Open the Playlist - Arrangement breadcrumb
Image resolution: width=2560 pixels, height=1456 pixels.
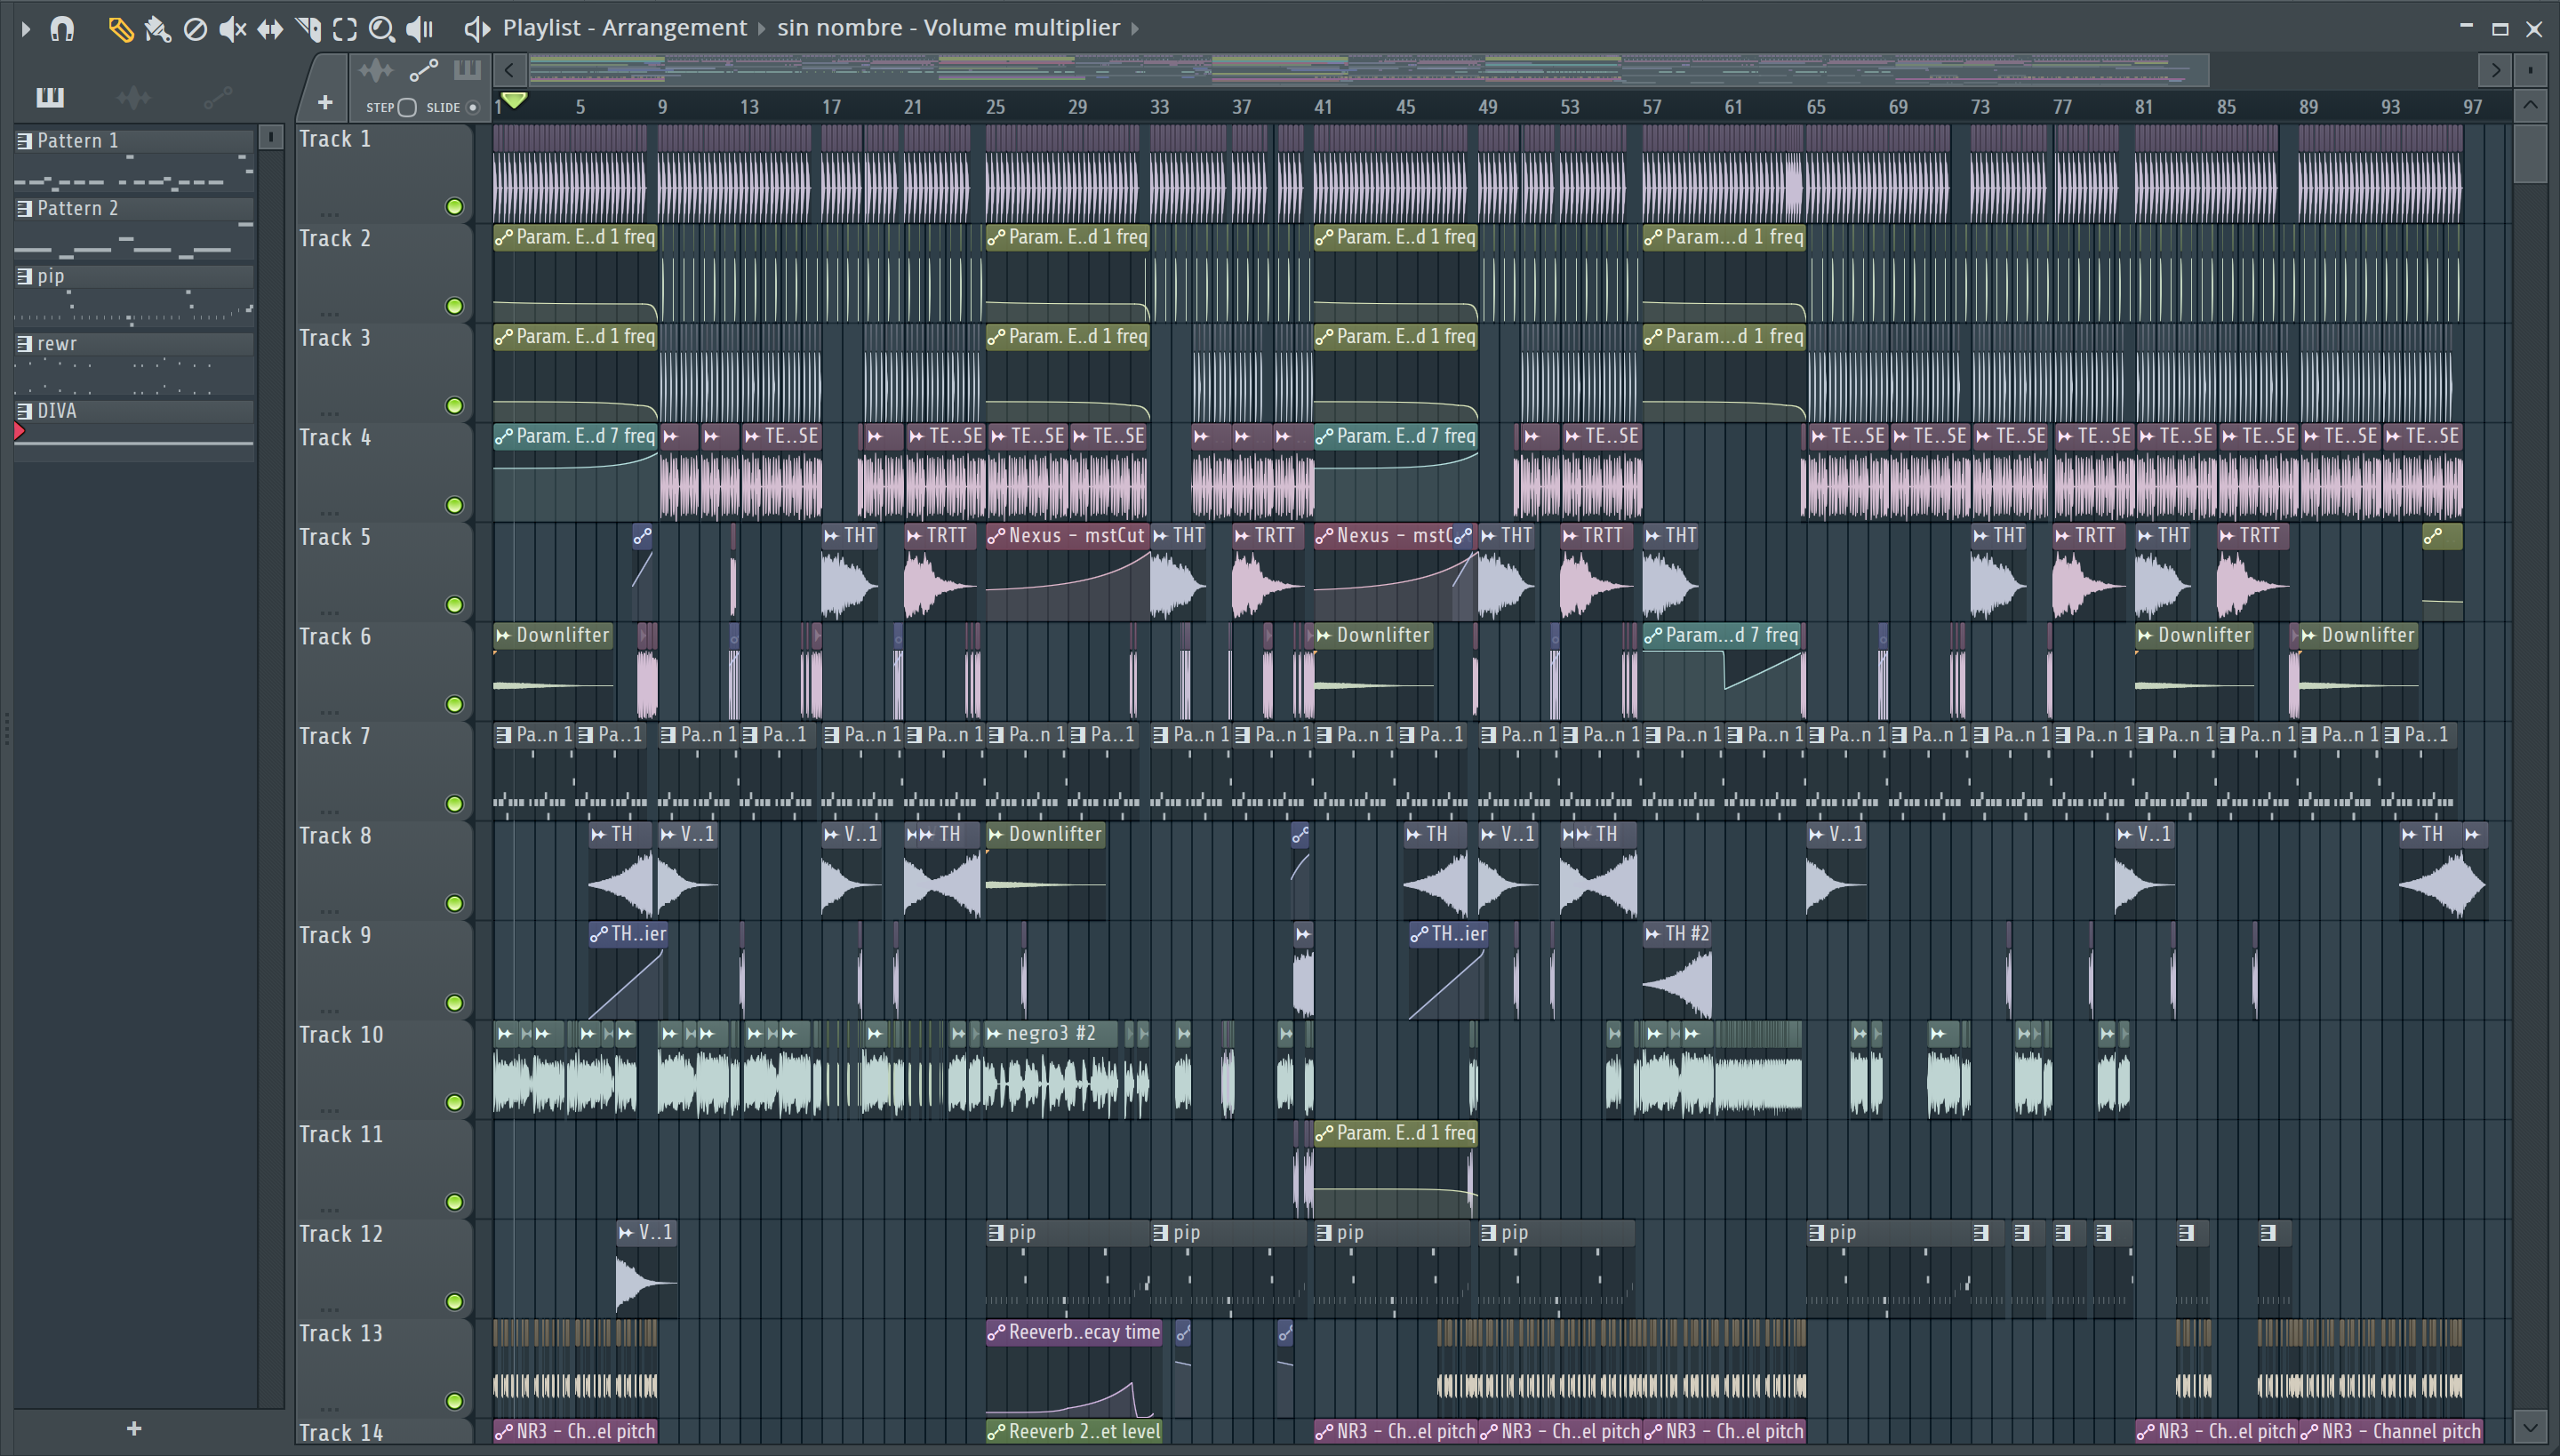(624, 28)
